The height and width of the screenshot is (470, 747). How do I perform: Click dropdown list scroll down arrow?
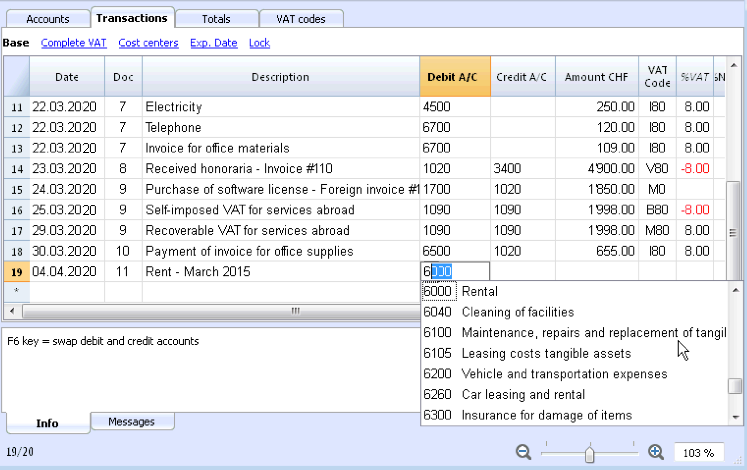736,418
